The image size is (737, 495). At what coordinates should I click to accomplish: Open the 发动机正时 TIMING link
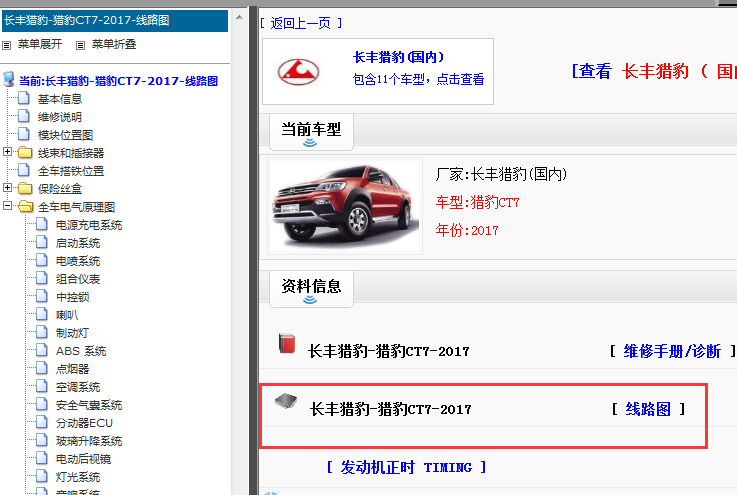coord(406,467)
